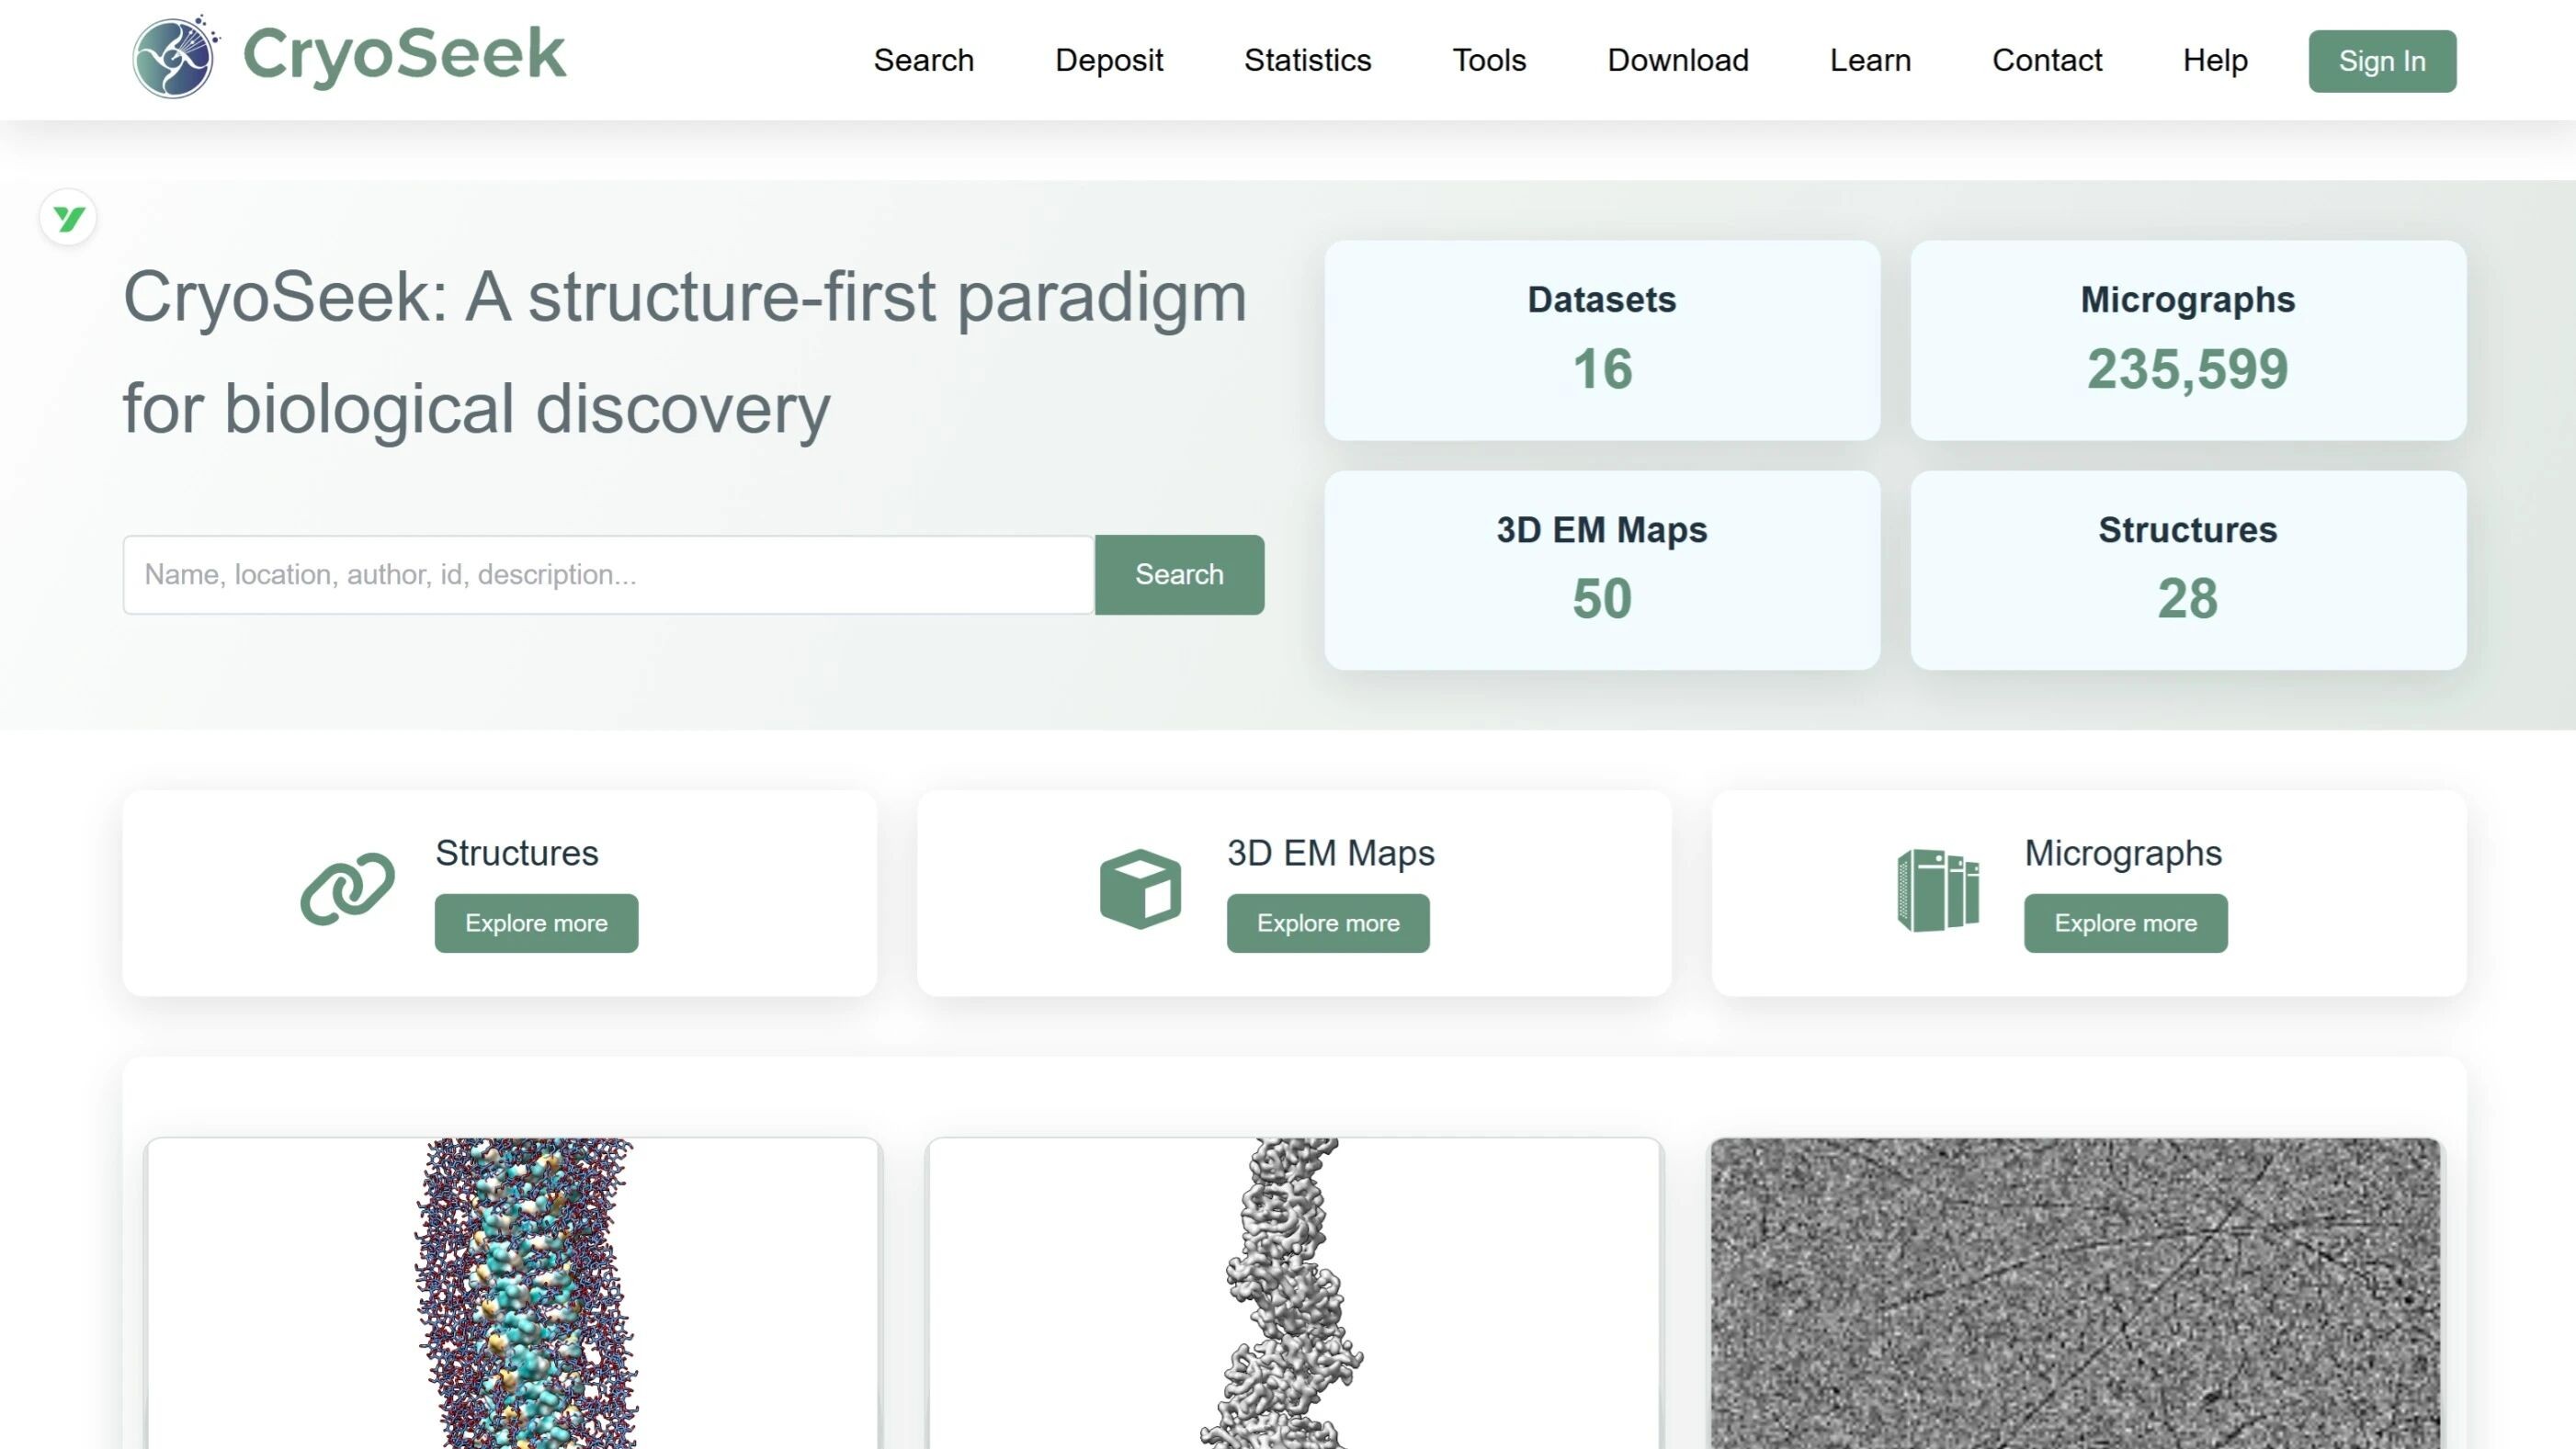The image size is (2576, 1449).
Task: Click the chain-link Structures icon
Action: click(348, 888)
